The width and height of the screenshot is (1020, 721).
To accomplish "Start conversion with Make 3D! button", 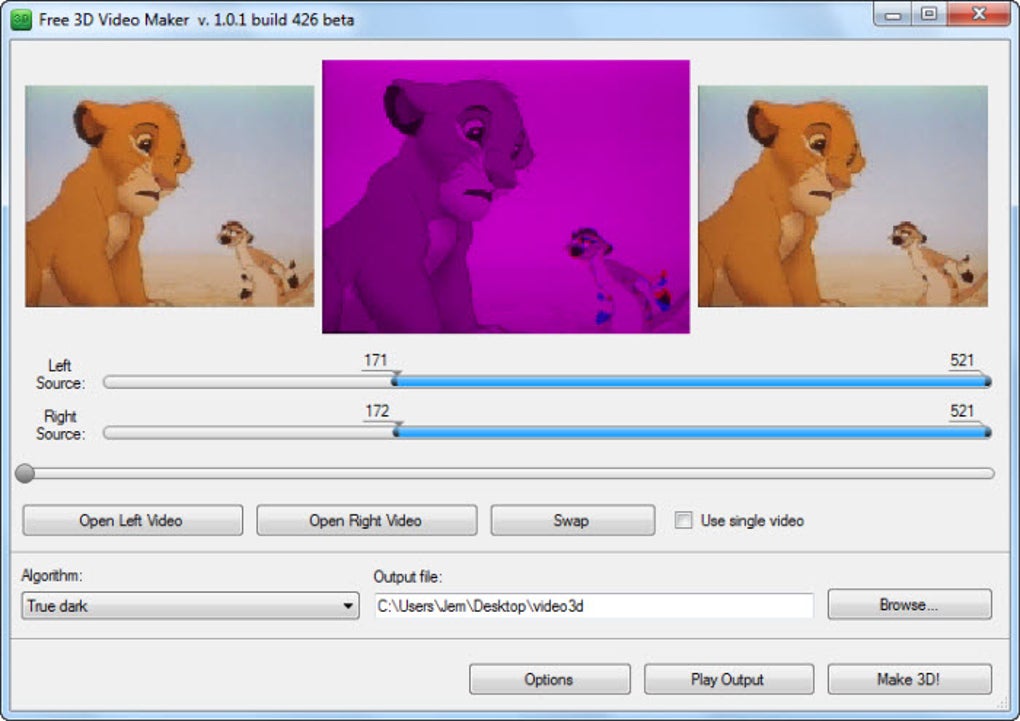I will tap(909, 679).
